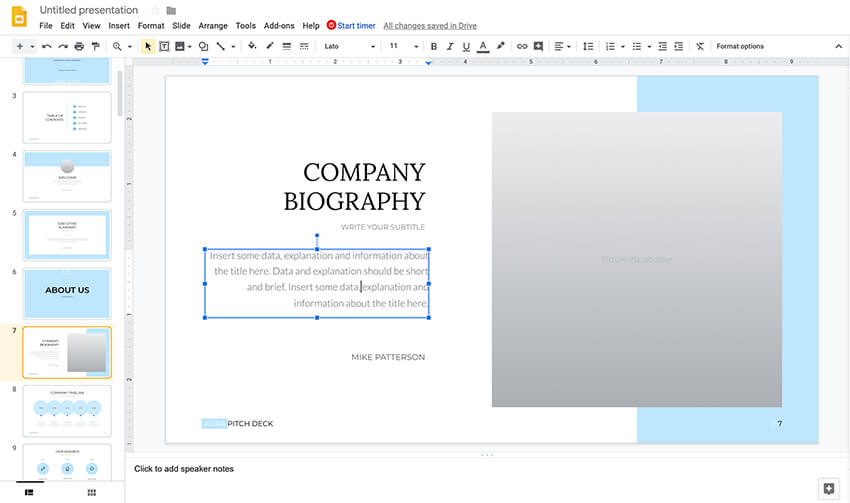Image resolution: width=850 pixels, height=503 pixels.
Task: Click the Format options button
Action: (x=740, y=46)
